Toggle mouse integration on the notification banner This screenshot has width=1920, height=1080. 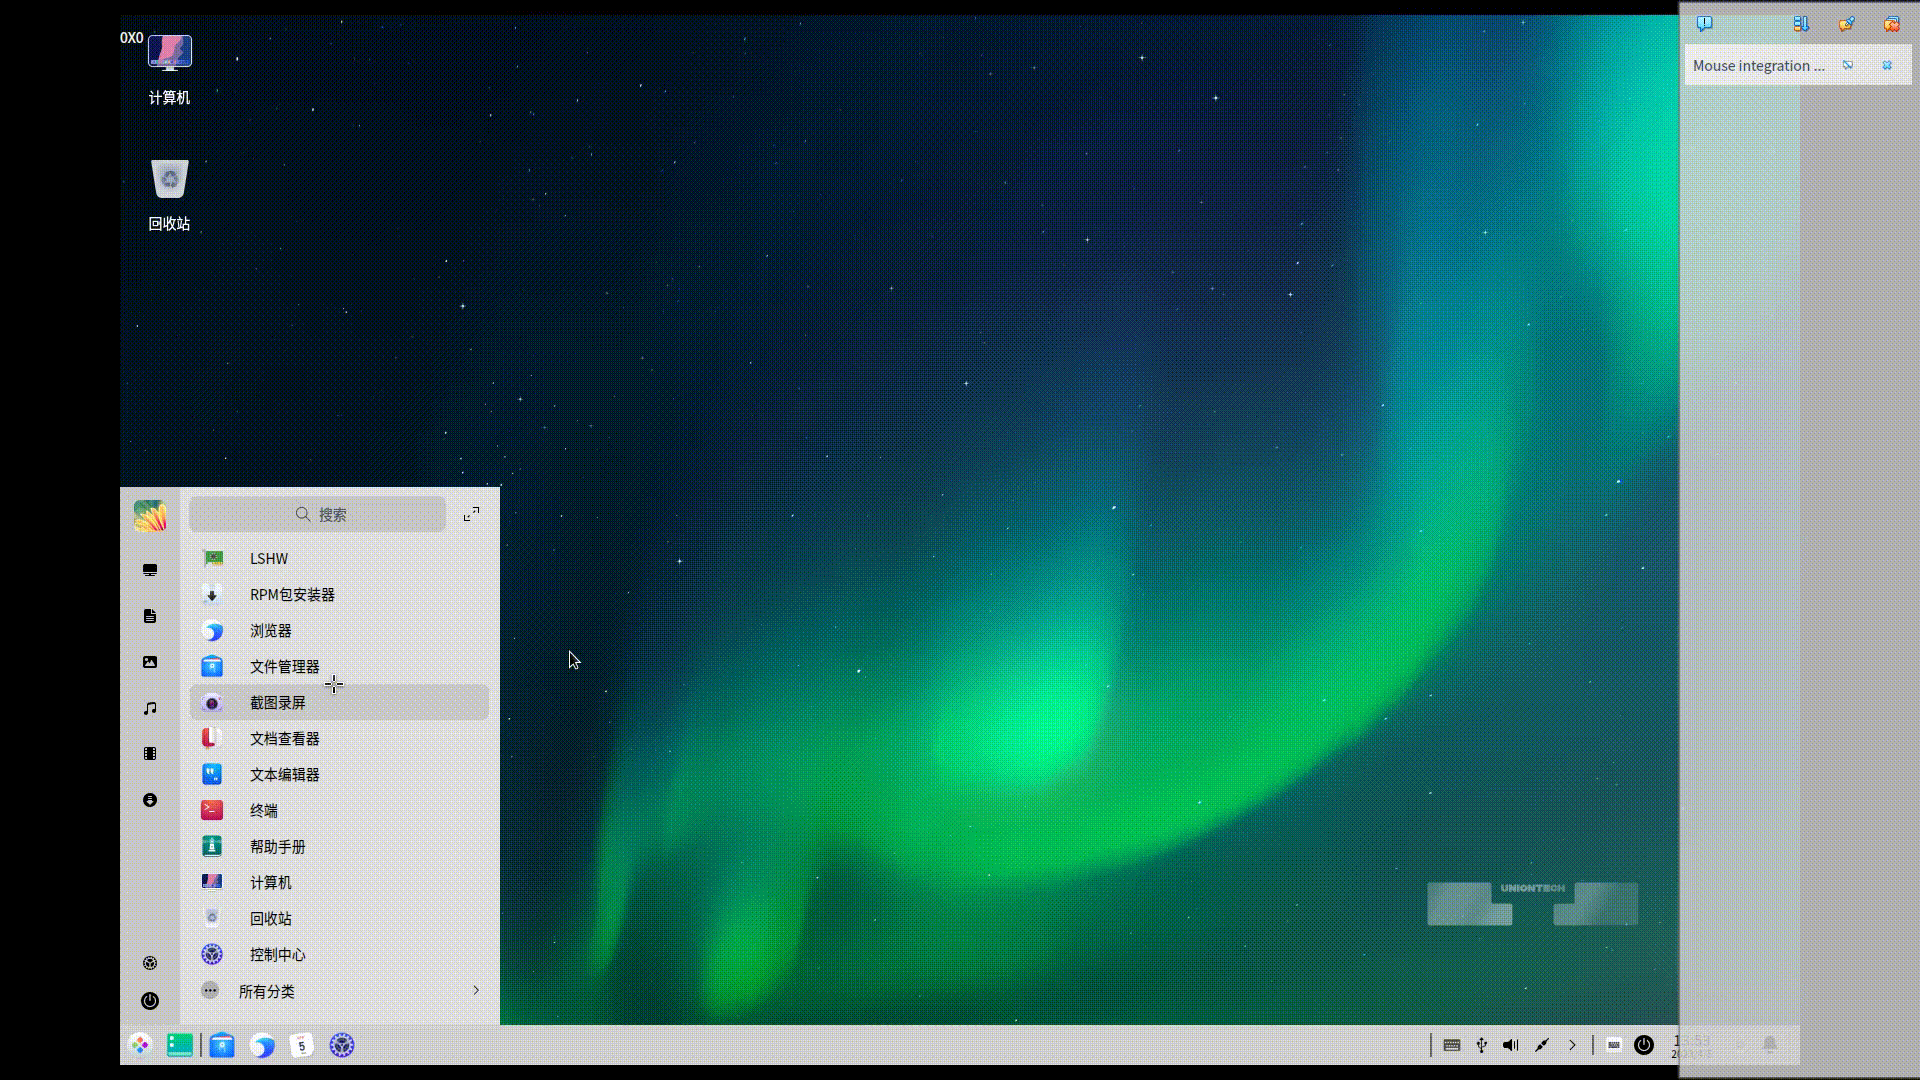coord(1849,65)
